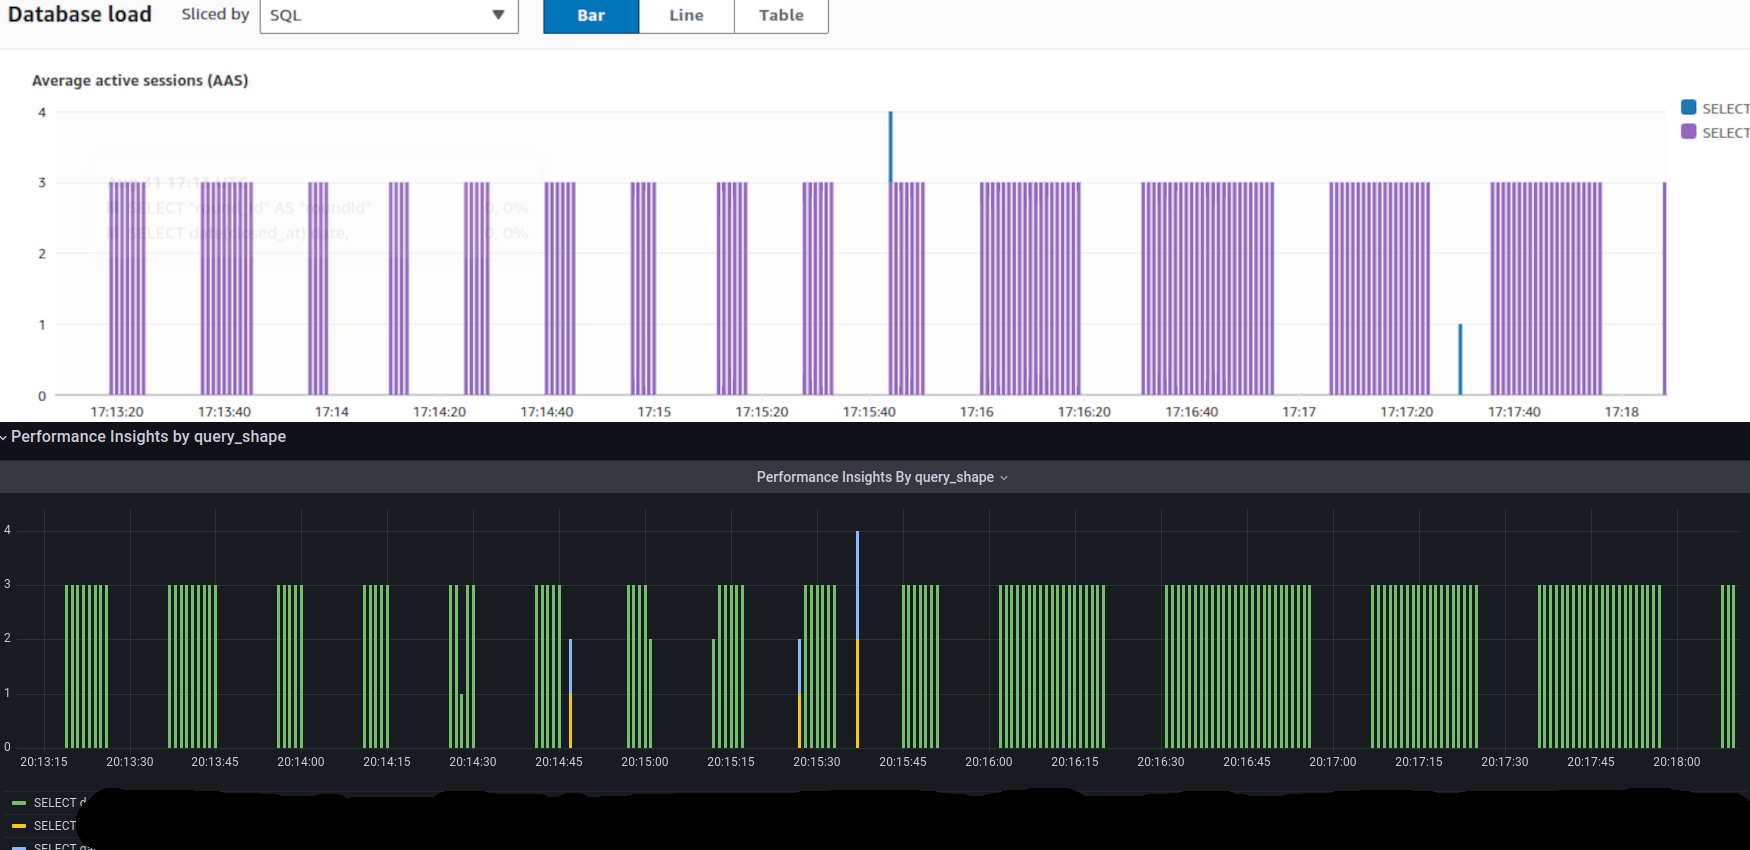Click the 17:15:40 axis label
This screenshot has height=850, width=1750.
coord(869,412)
